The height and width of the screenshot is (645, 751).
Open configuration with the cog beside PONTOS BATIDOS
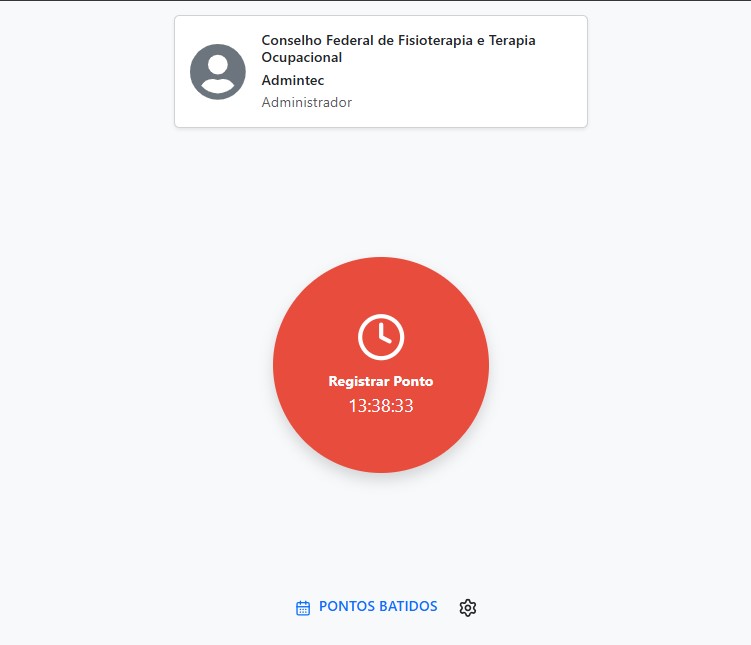tap(467, 608)
